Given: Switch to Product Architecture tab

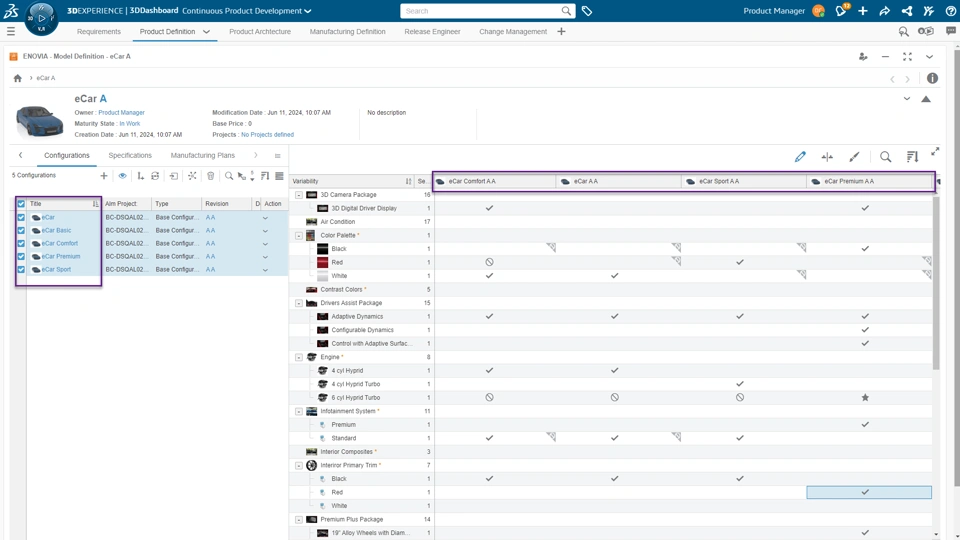Looking at the screenshot, I should click(x=260, y=32).
